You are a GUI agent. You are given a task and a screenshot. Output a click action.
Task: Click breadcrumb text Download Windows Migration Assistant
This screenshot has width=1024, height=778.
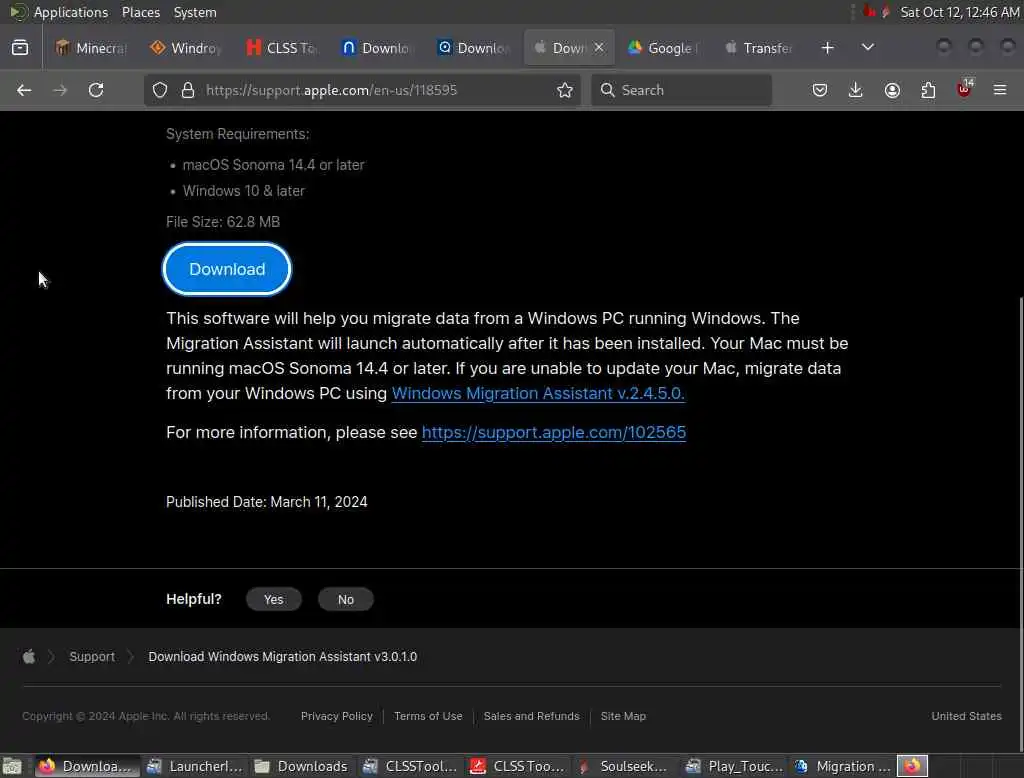coord(282,656)
